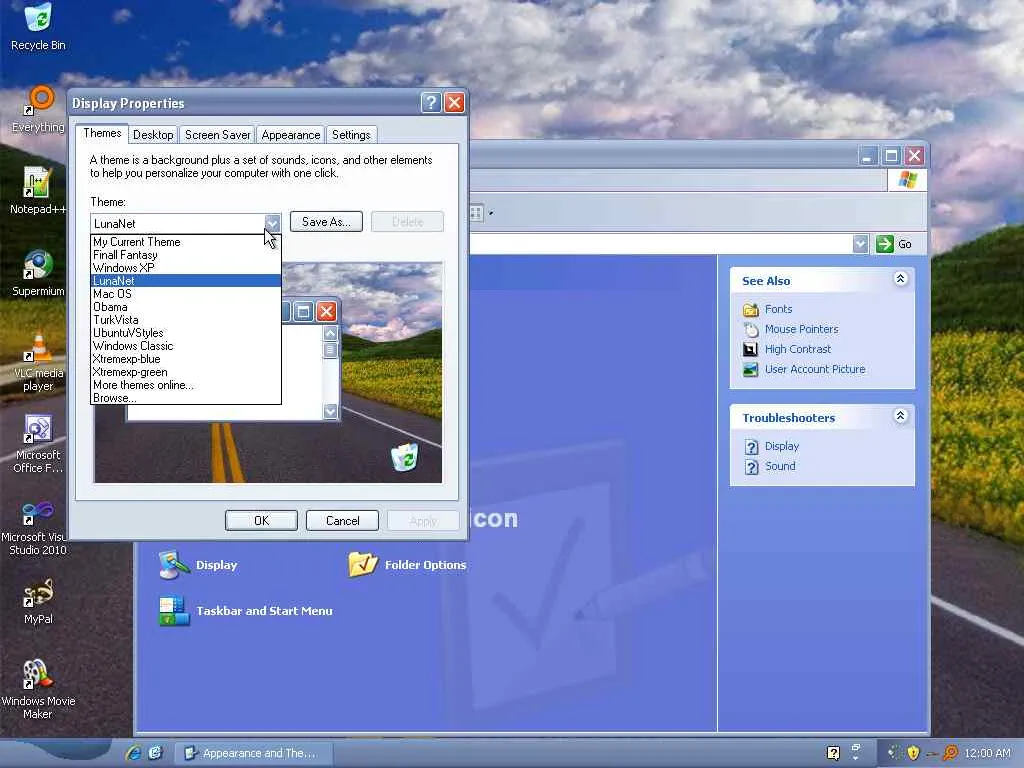Click the Save As... button
Image resolution: width=1024 pixels, height=768 pixels.
(x=326, y=221)
